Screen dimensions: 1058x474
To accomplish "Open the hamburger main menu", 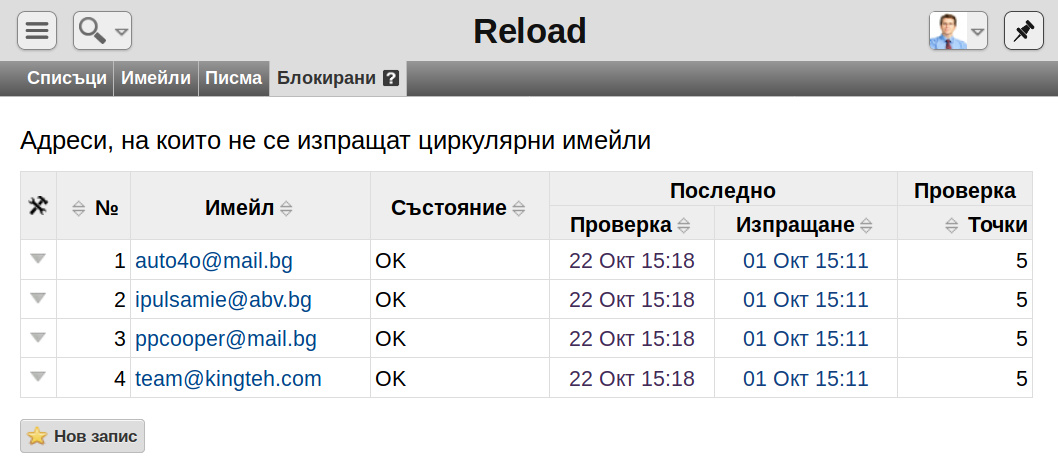I will pyautogui.click(x=36, y=30).
